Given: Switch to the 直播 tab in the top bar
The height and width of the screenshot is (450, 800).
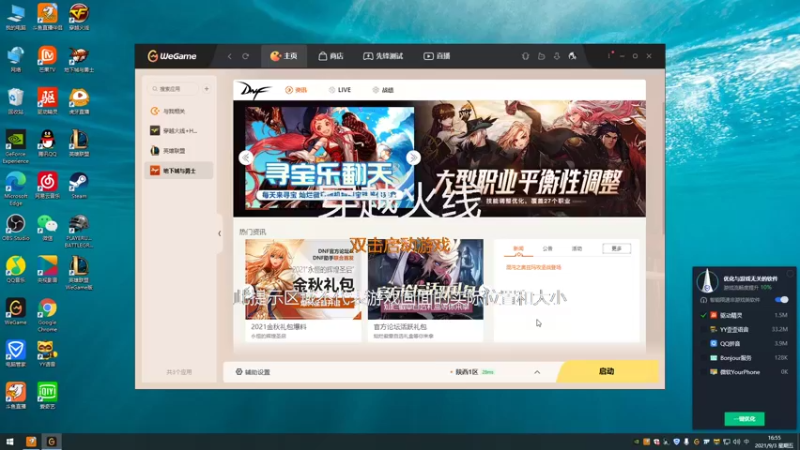Looking at the screenshot, I should click(x=437, y=56).
